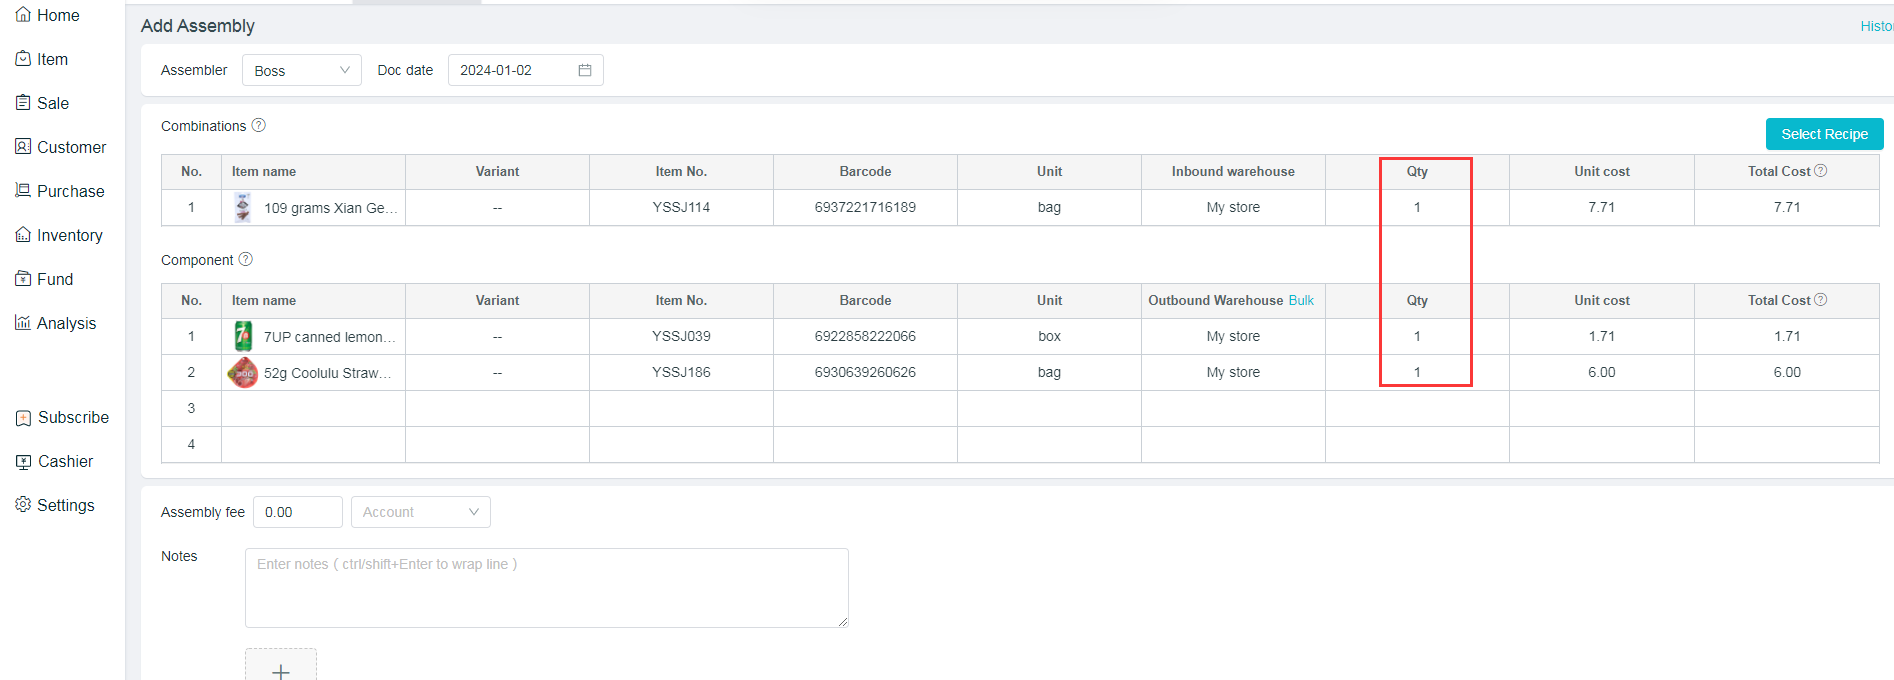Click the Bulk link for Outbound Warehouse

(1301, 300)
